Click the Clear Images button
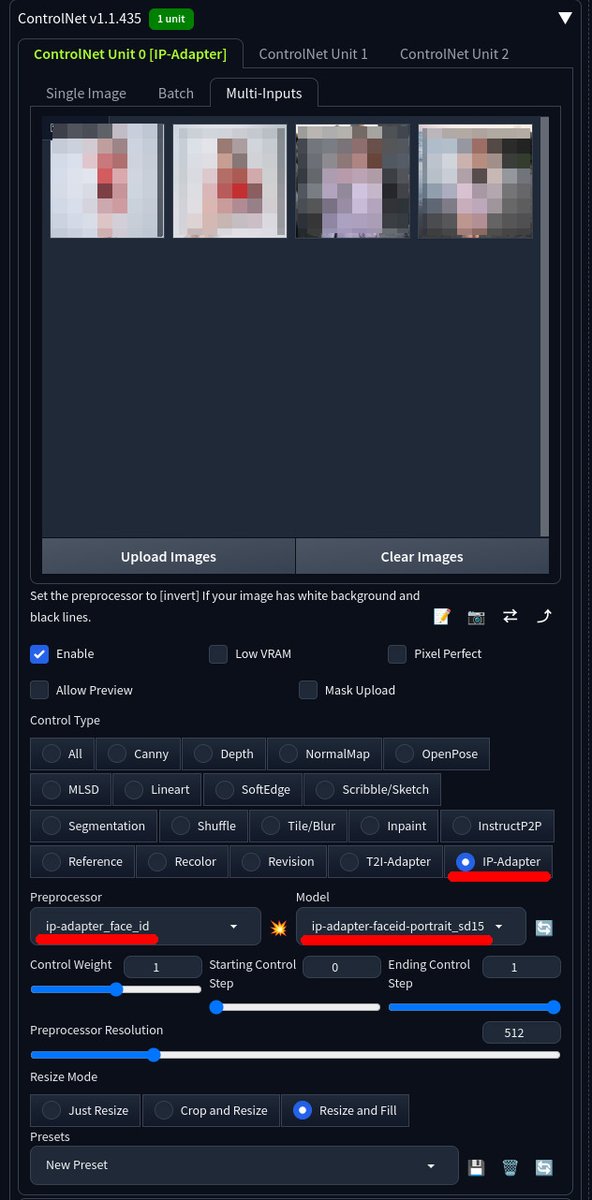 click(422, 556)
